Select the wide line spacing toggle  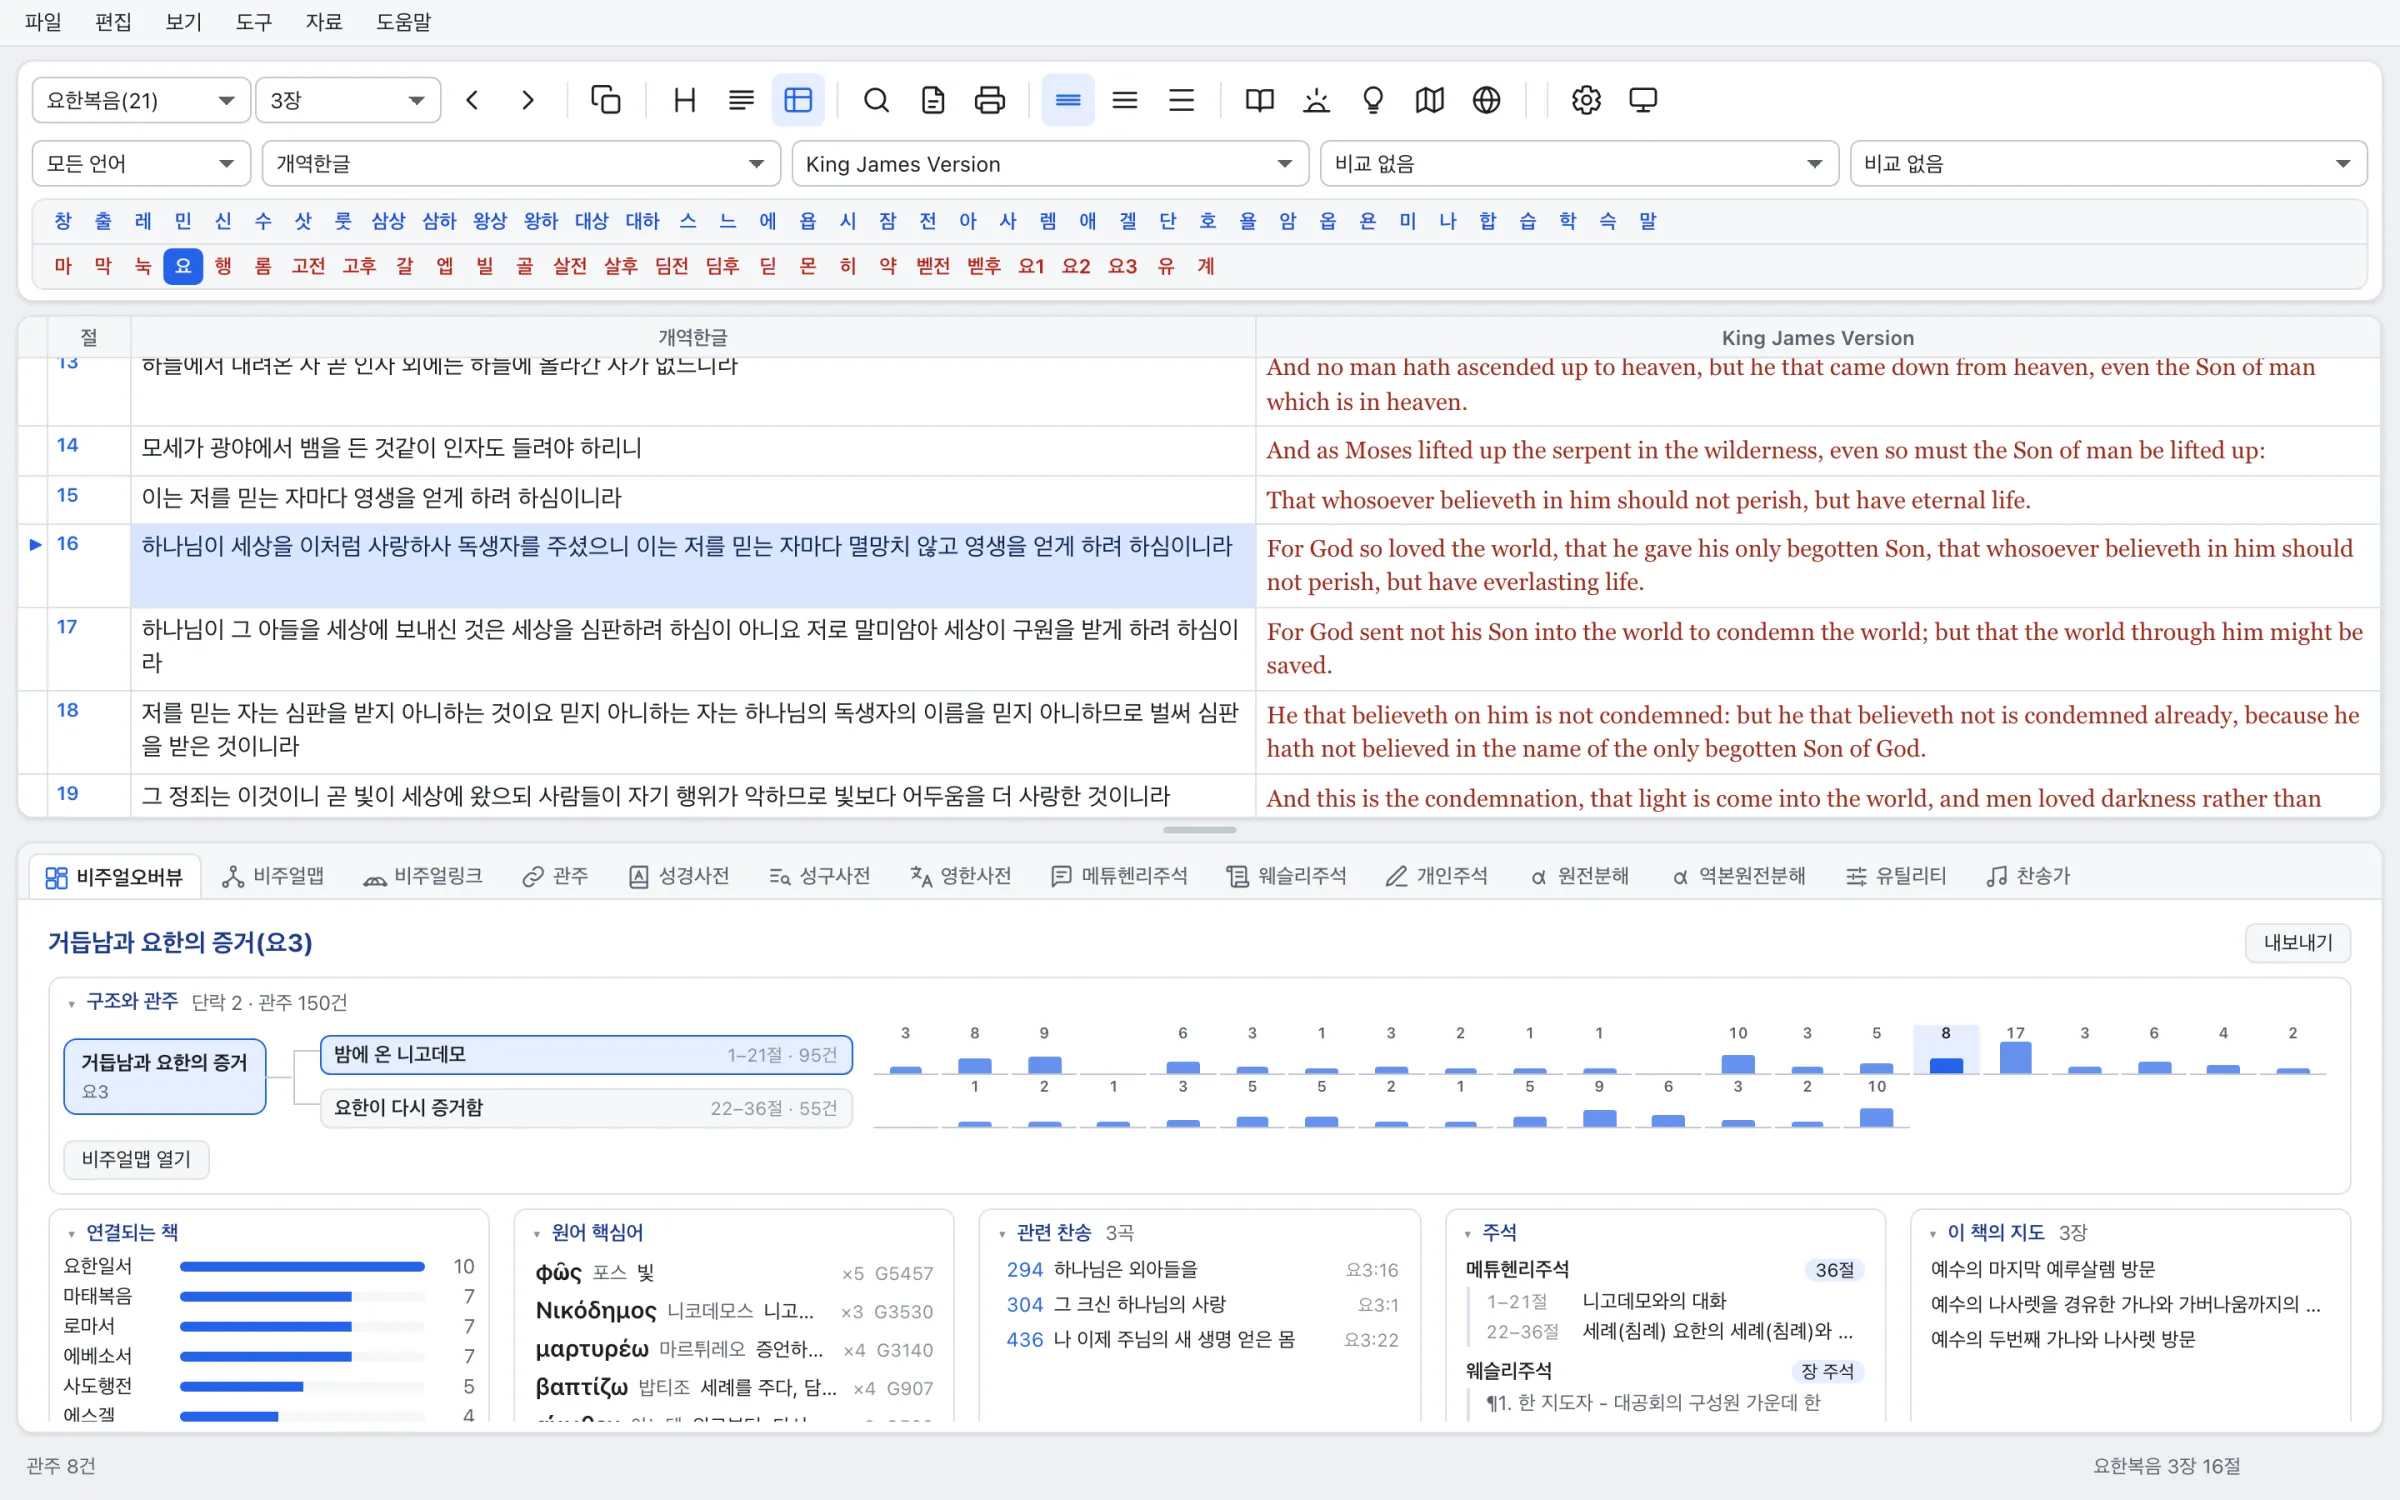tap(1182, 100)
